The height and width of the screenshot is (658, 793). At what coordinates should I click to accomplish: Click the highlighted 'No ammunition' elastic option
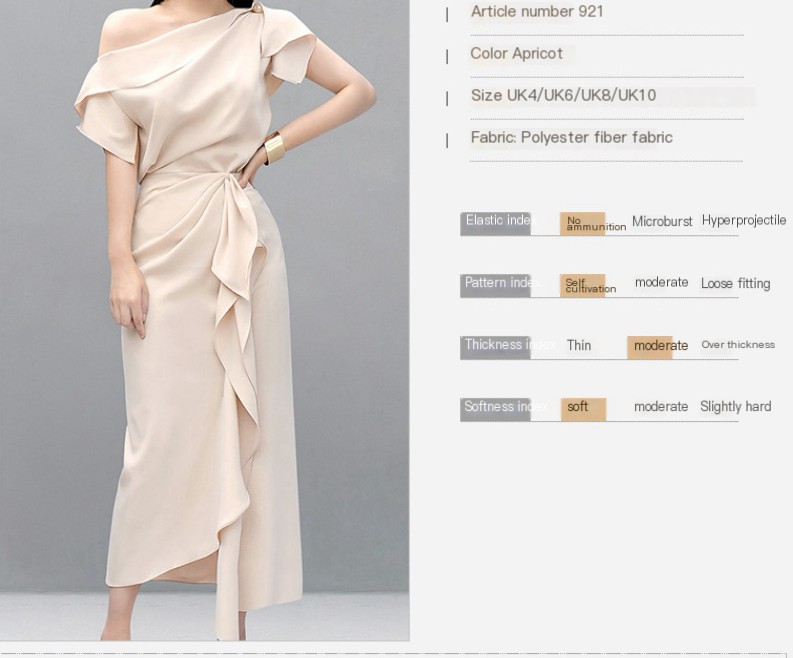583,223
